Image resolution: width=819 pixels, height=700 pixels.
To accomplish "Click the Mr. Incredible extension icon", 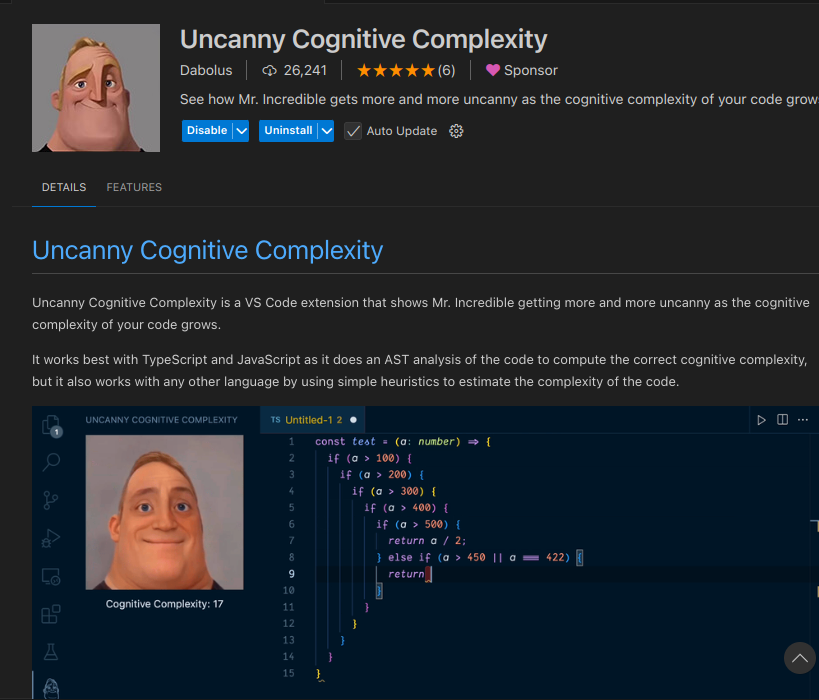I will [96, 88].
